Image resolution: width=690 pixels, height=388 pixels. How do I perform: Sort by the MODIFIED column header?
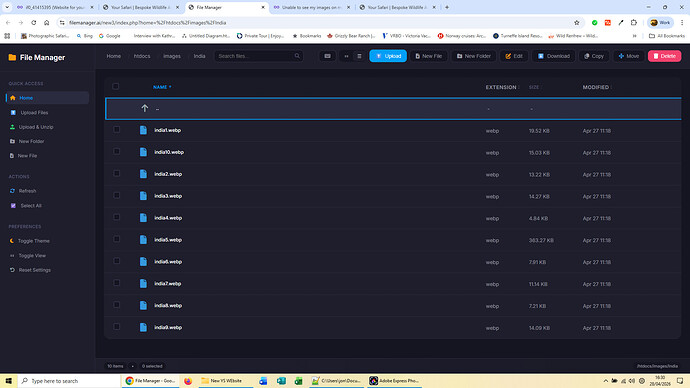click(597, 87)
